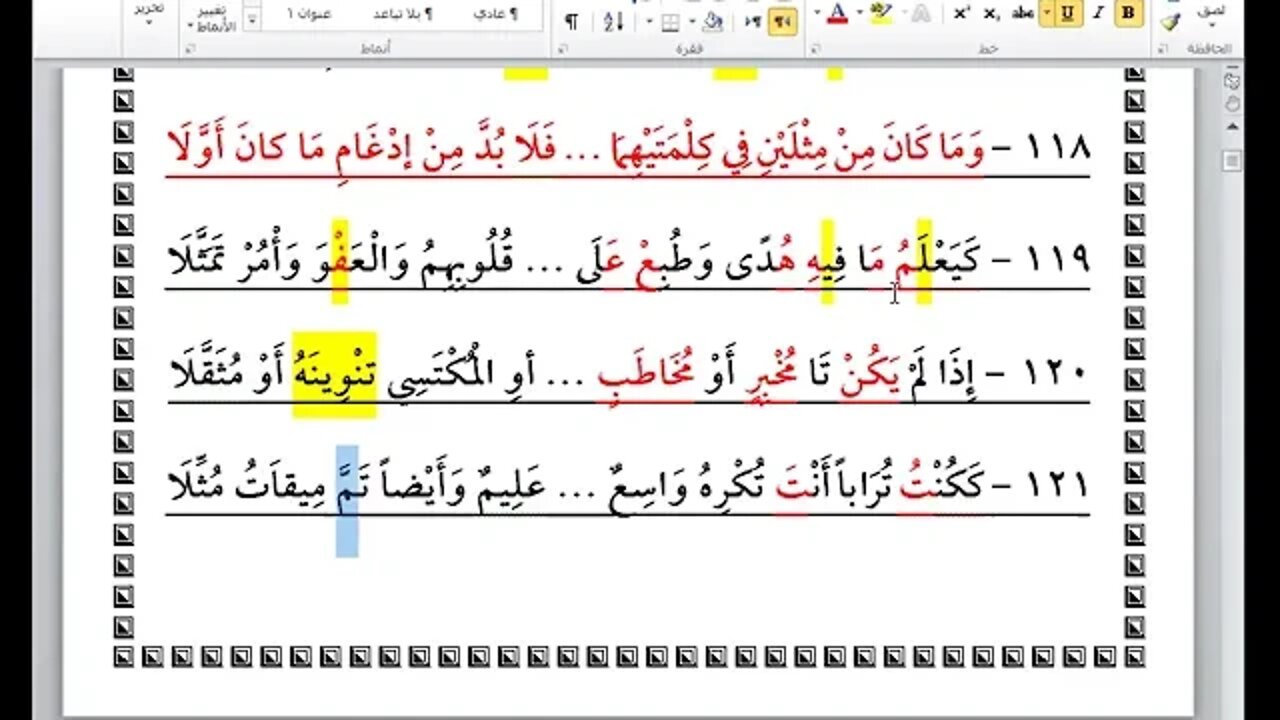1280x720 pixels.
Task: Apply the بلا تباعد No Spacing style
Action: [402, 14]
